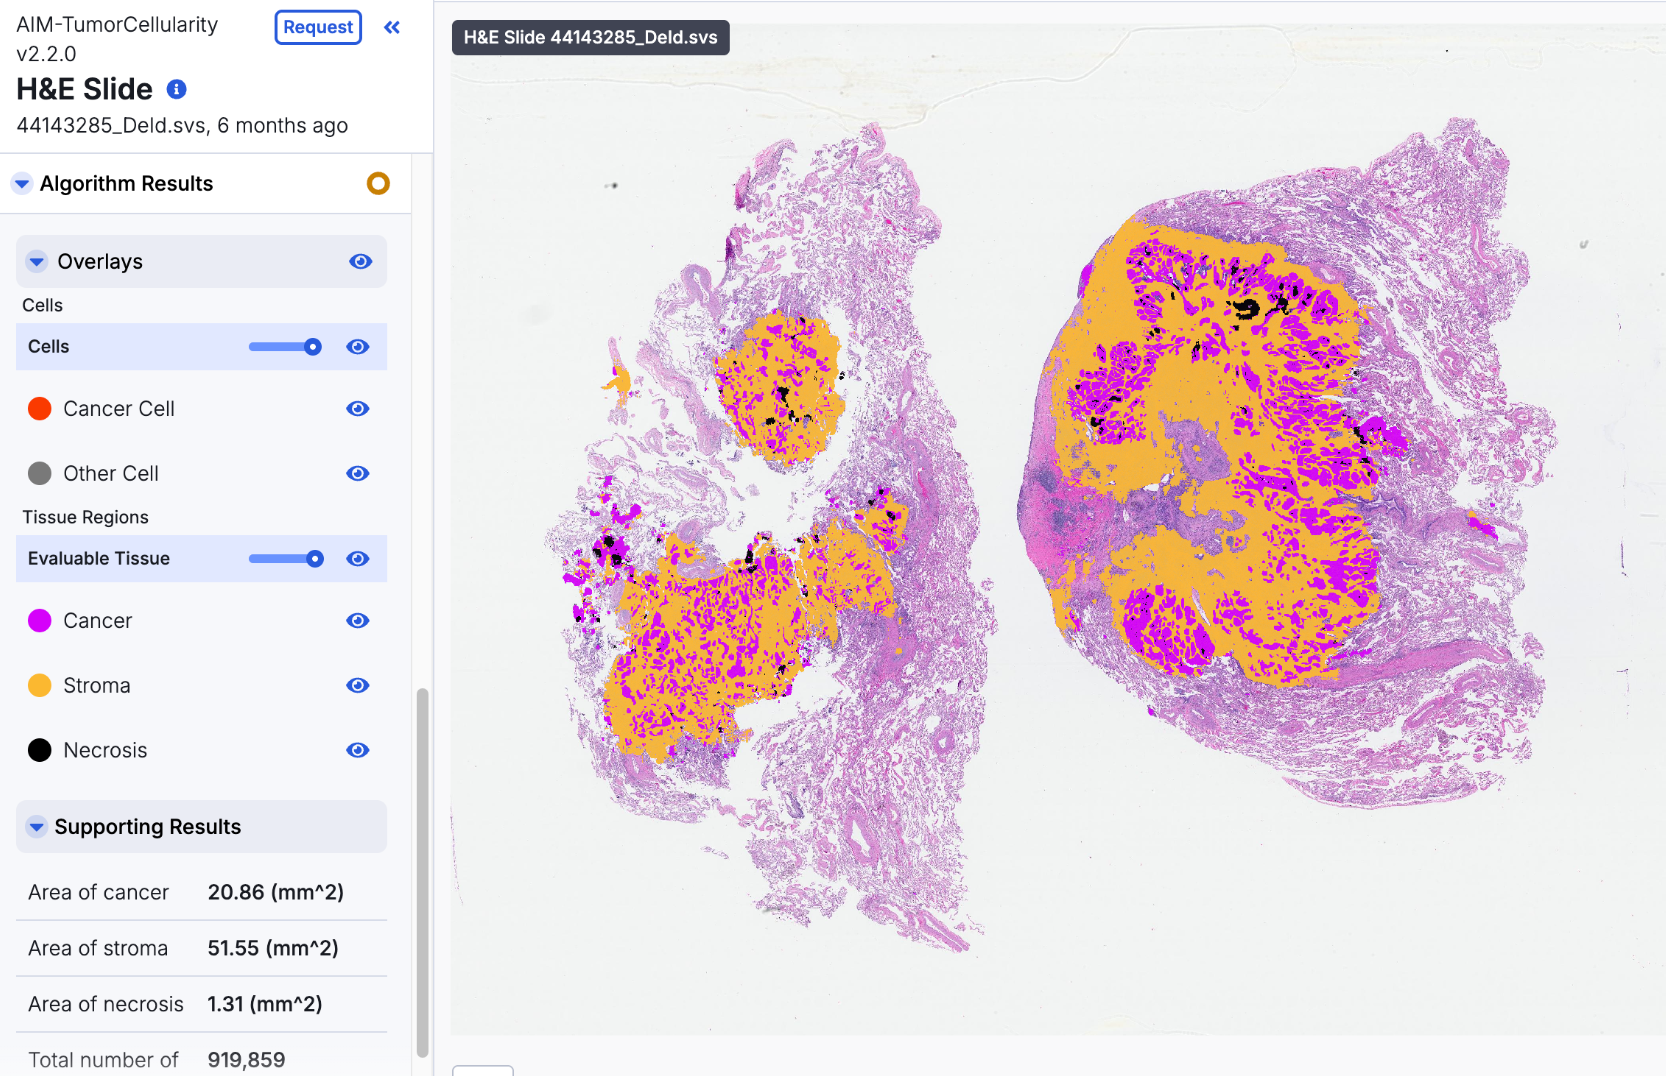Collapse the Algorithm Results section
1666x1076 pixels.
click(22, 184)
